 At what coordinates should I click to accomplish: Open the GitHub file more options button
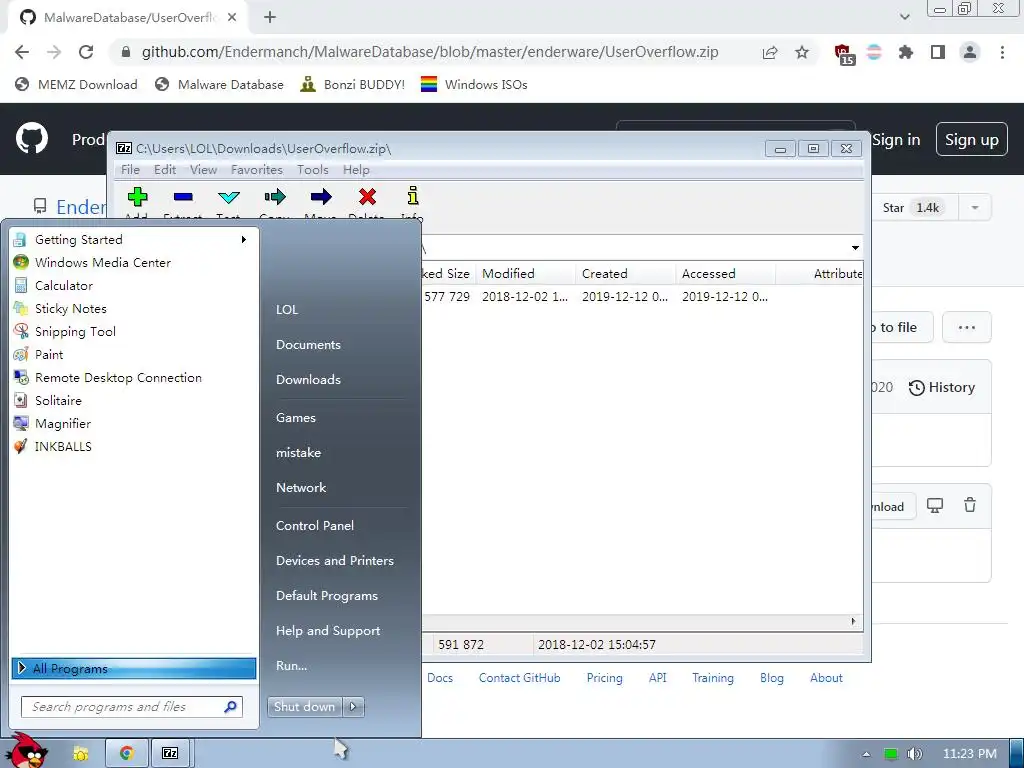967,327
